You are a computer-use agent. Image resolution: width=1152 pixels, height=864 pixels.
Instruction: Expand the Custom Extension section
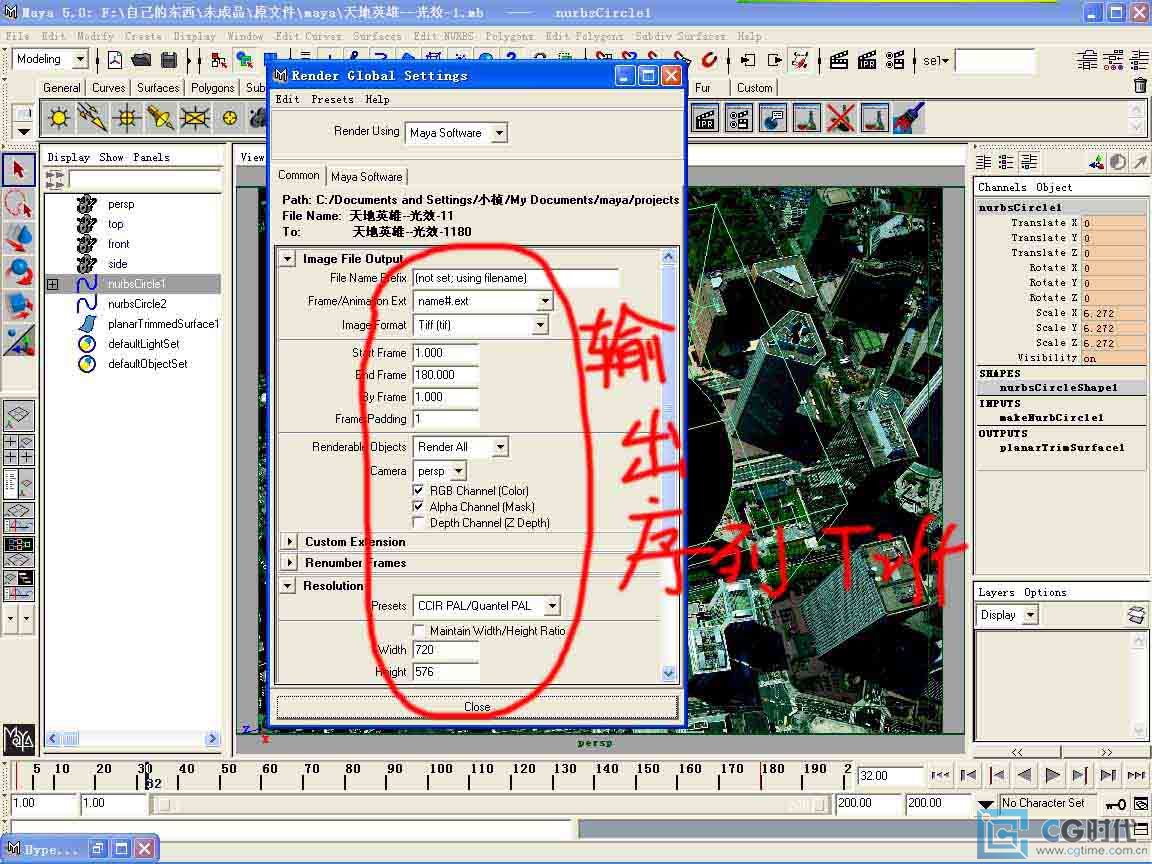tap(289, 541)
